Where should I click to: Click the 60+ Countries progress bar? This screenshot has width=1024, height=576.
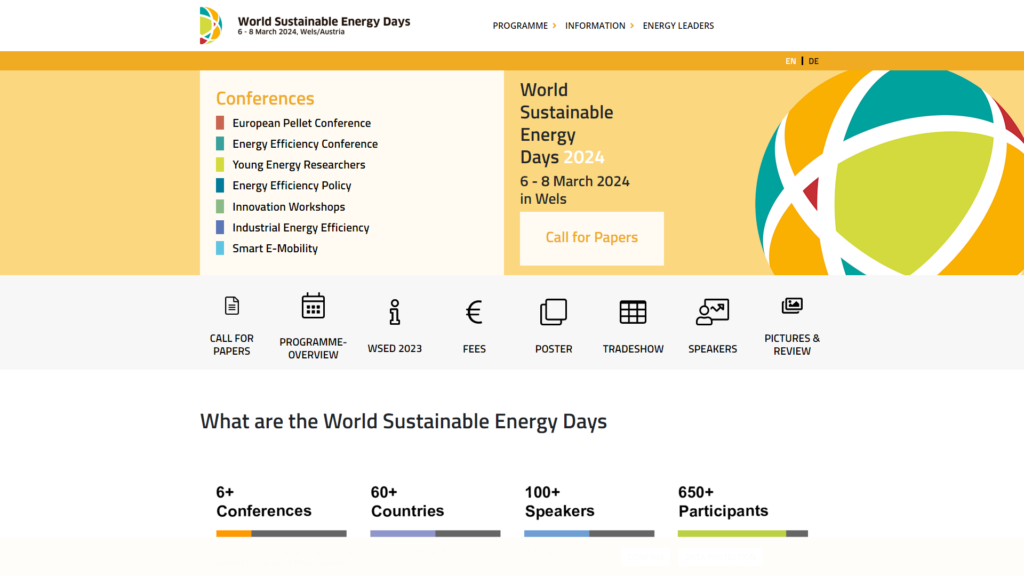[435, 534]
